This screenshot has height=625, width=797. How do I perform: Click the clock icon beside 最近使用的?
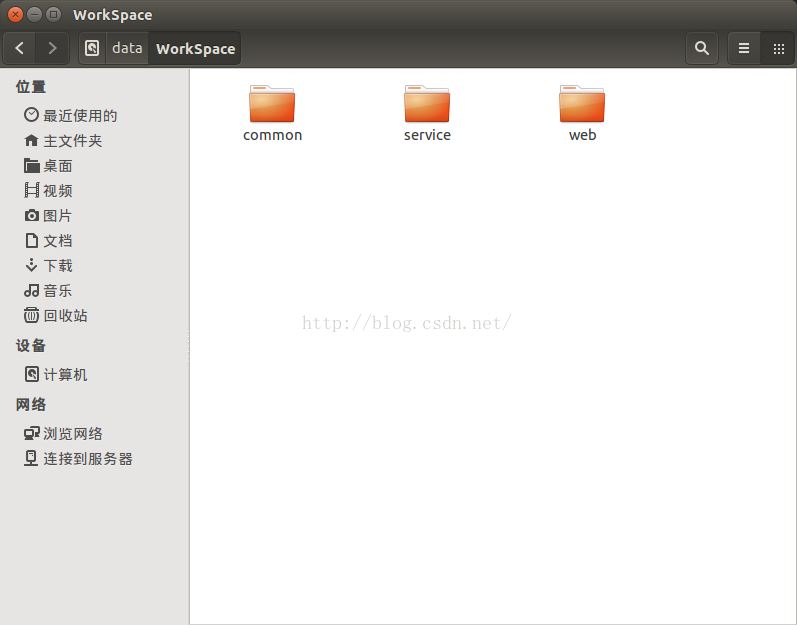tap(31, 115)
